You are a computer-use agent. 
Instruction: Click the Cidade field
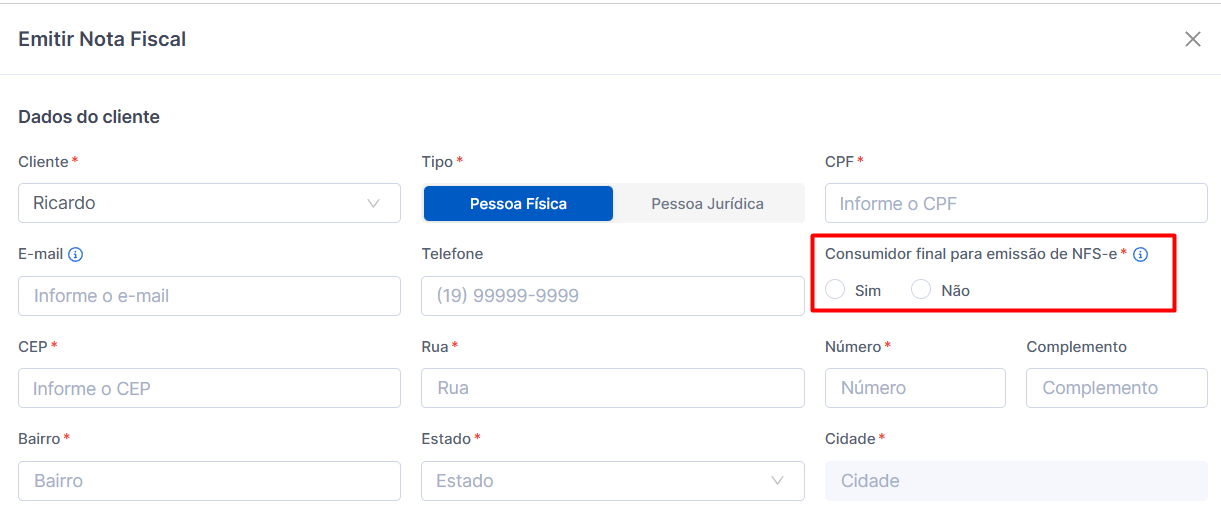(1016, 481)
